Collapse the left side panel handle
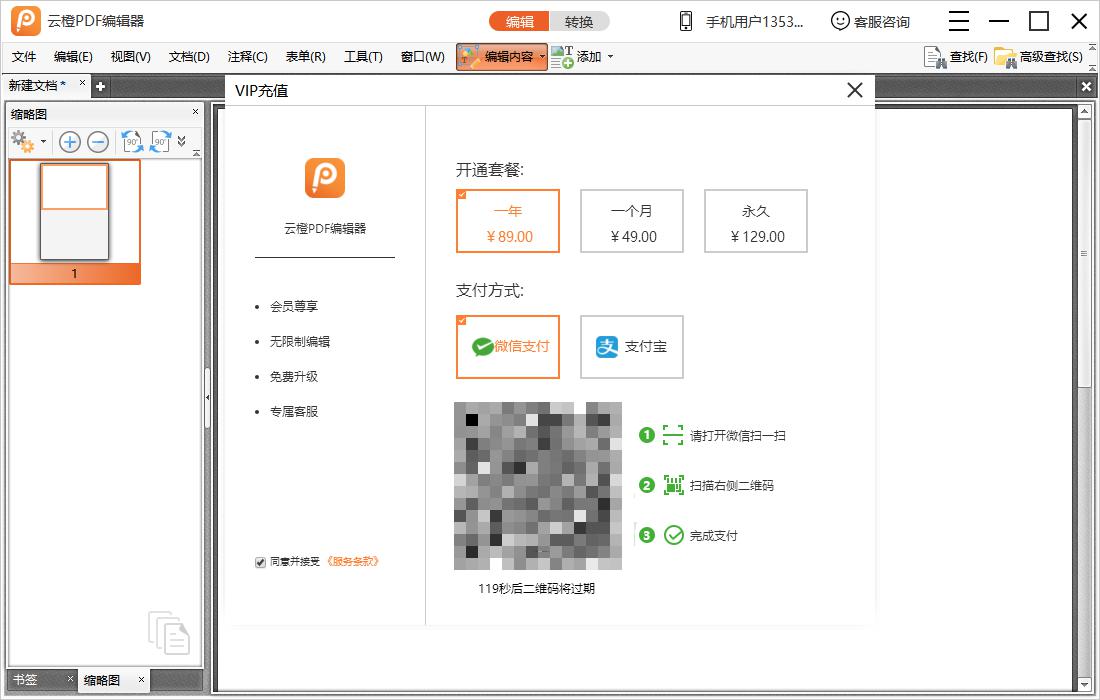 [x=208, y=398]
